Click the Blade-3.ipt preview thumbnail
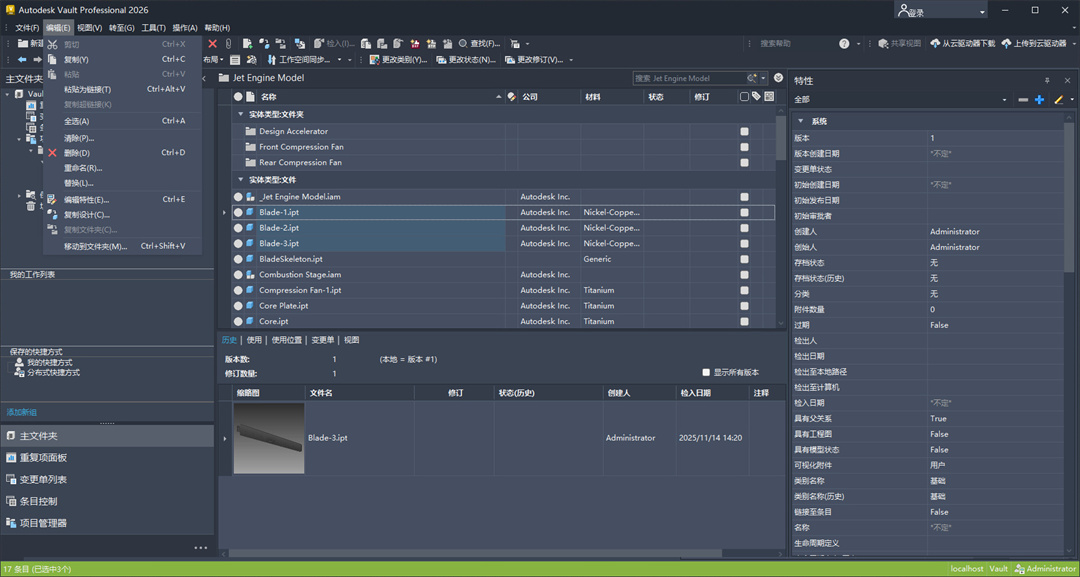 tap(268, 438)
